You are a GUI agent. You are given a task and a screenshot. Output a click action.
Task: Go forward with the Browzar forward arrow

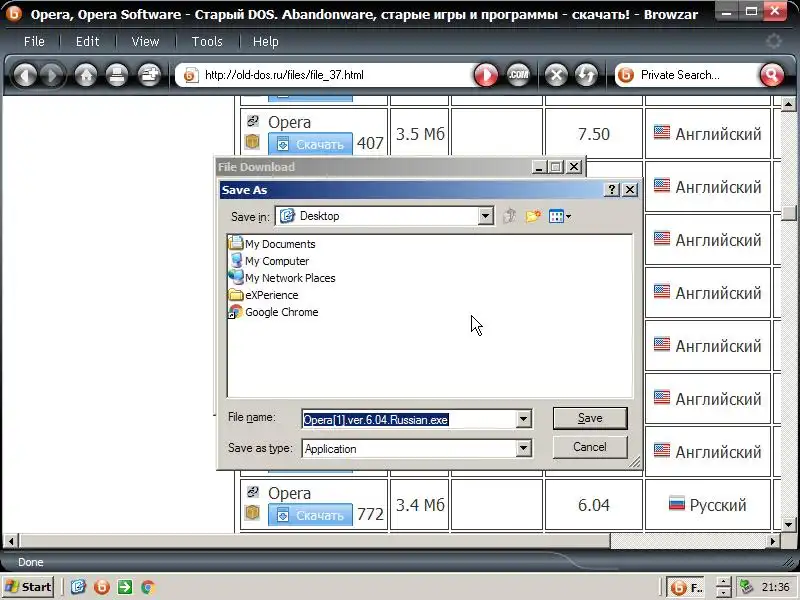52,76
